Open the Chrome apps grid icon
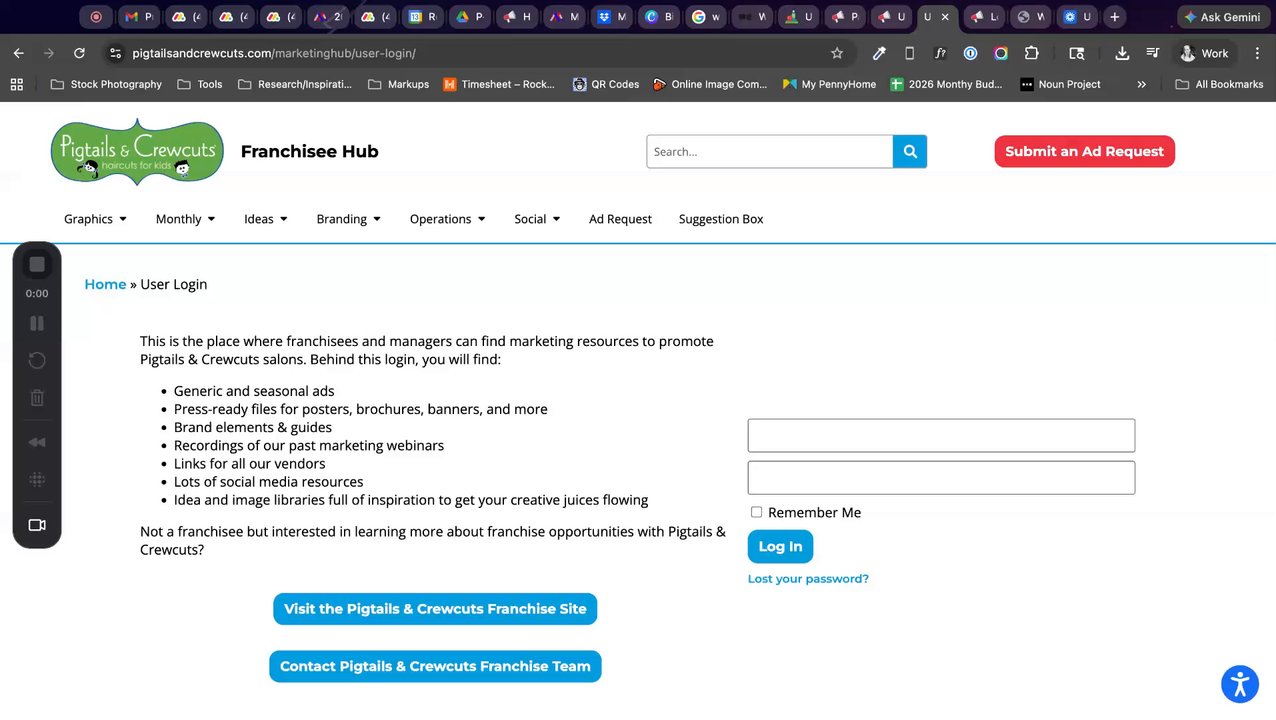Image resolution: width=1276 pixels, height=720 pixels. pyautogui.click(x=17, y=84)
